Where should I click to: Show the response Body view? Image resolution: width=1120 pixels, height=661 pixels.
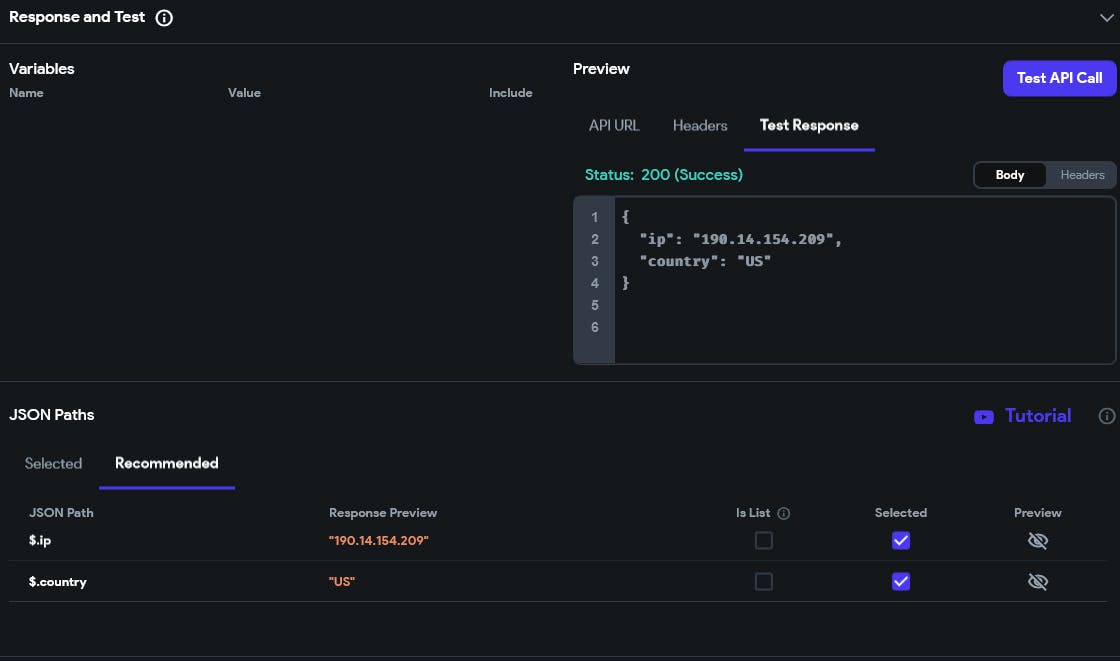(x=1010, y=175)
